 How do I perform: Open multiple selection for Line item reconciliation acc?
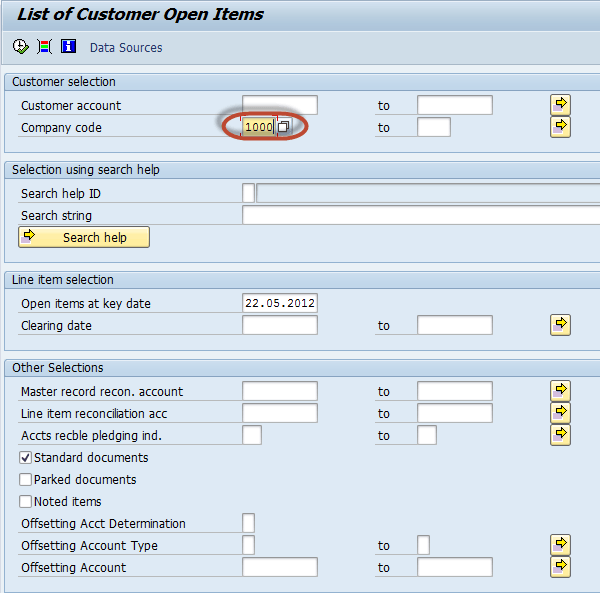(560, 412)
